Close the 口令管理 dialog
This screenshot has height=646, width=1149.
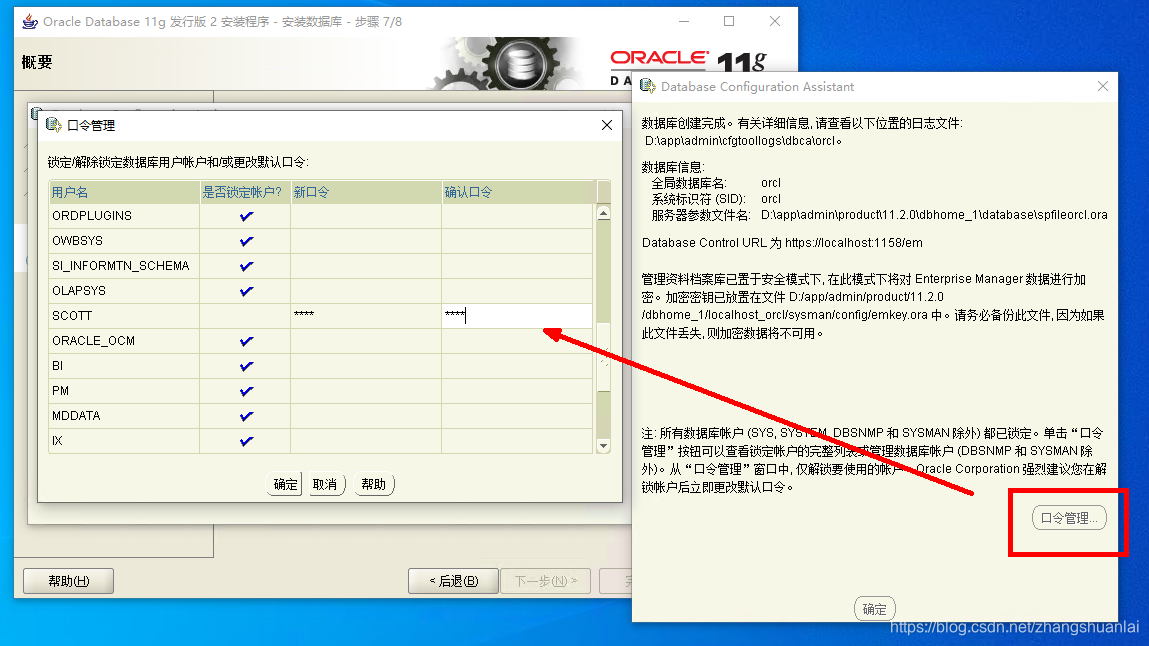(607, 125)
